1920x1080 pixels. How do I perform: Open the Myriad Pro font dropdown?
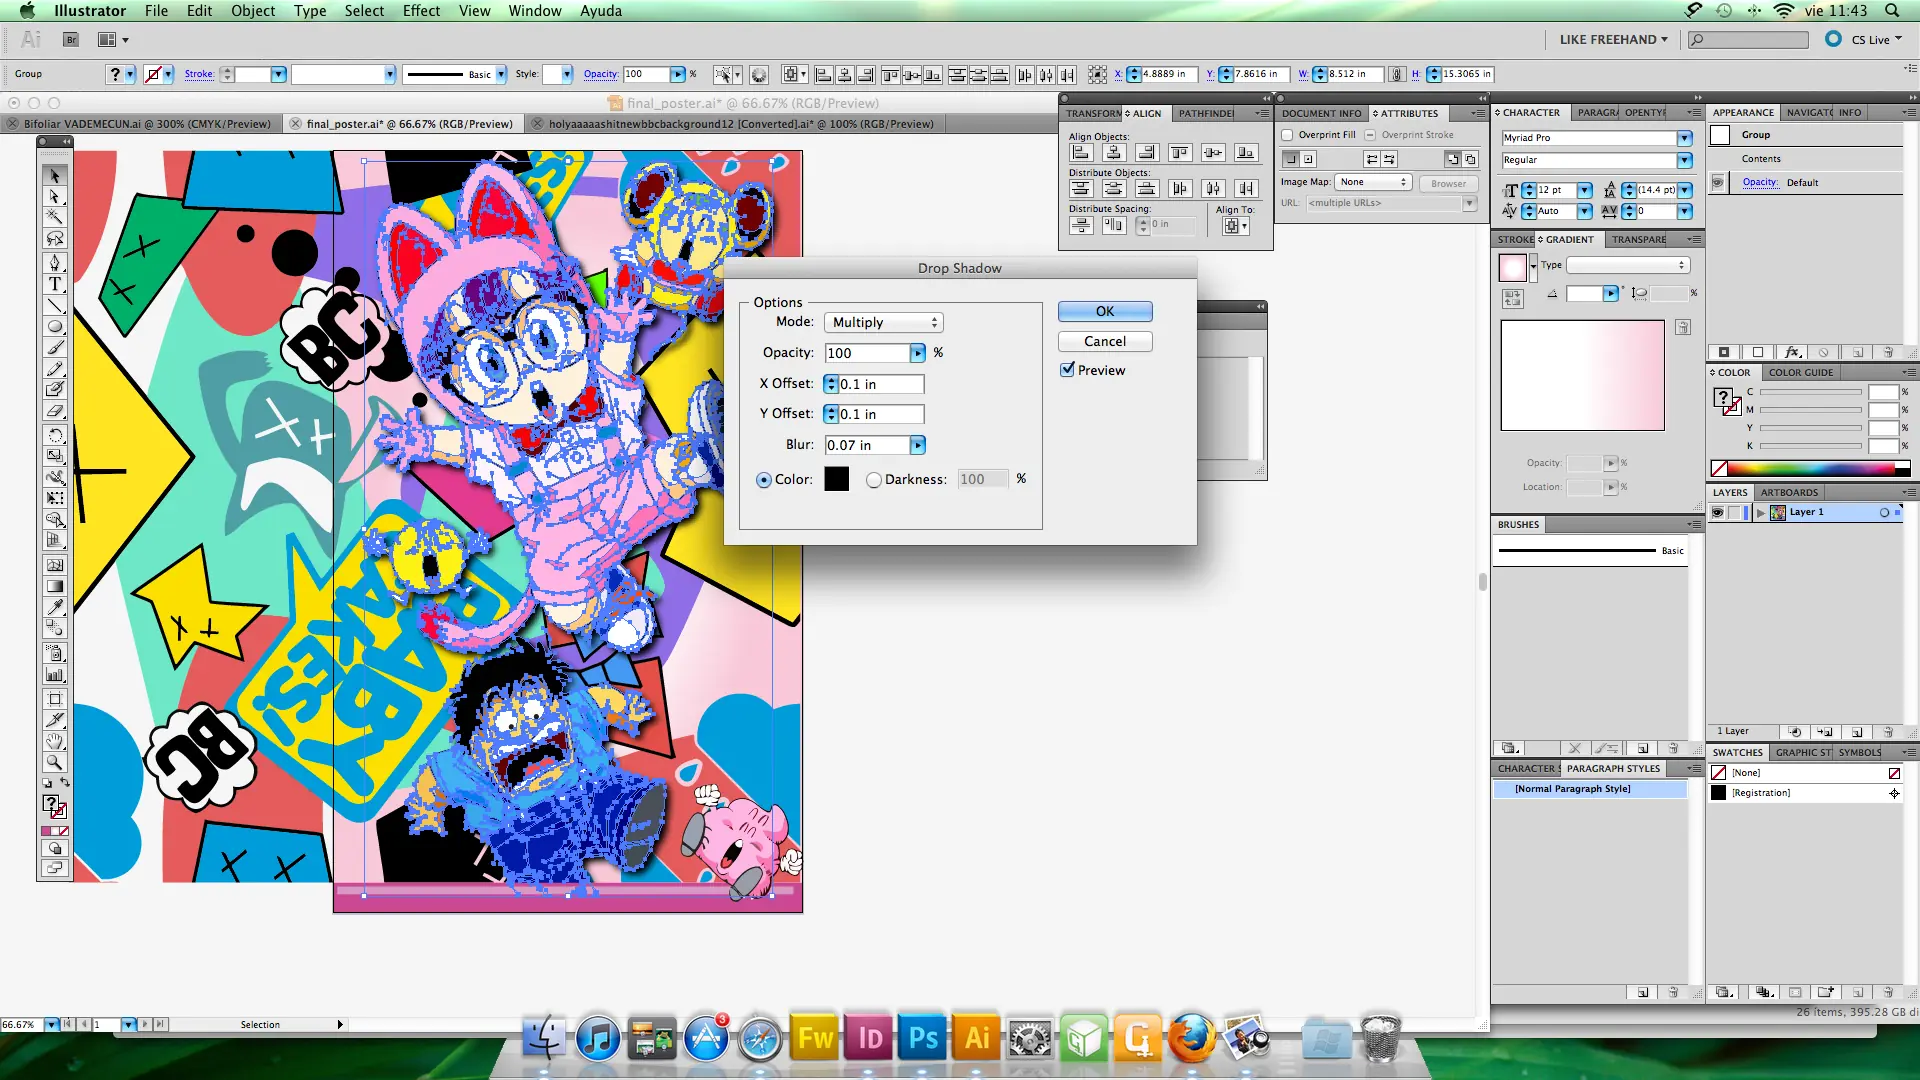(x=1685, y=138)
